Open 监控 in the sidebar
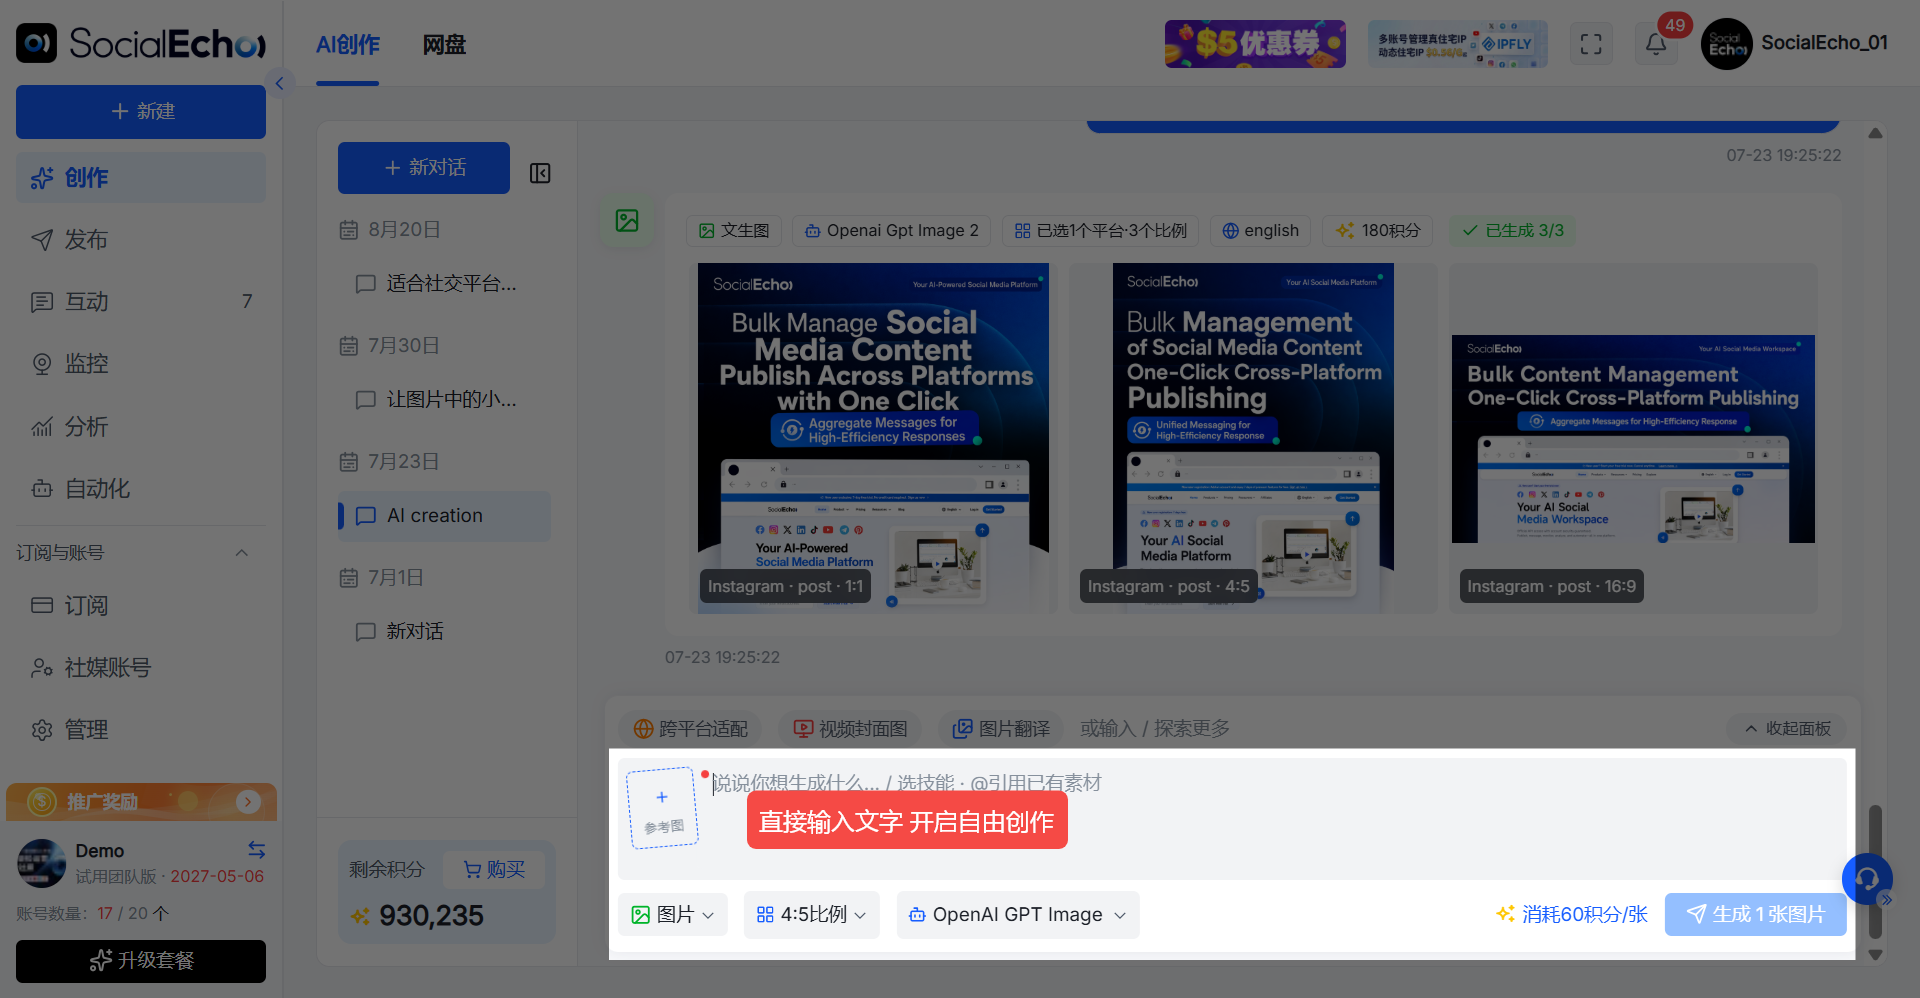 pos(141,364)
